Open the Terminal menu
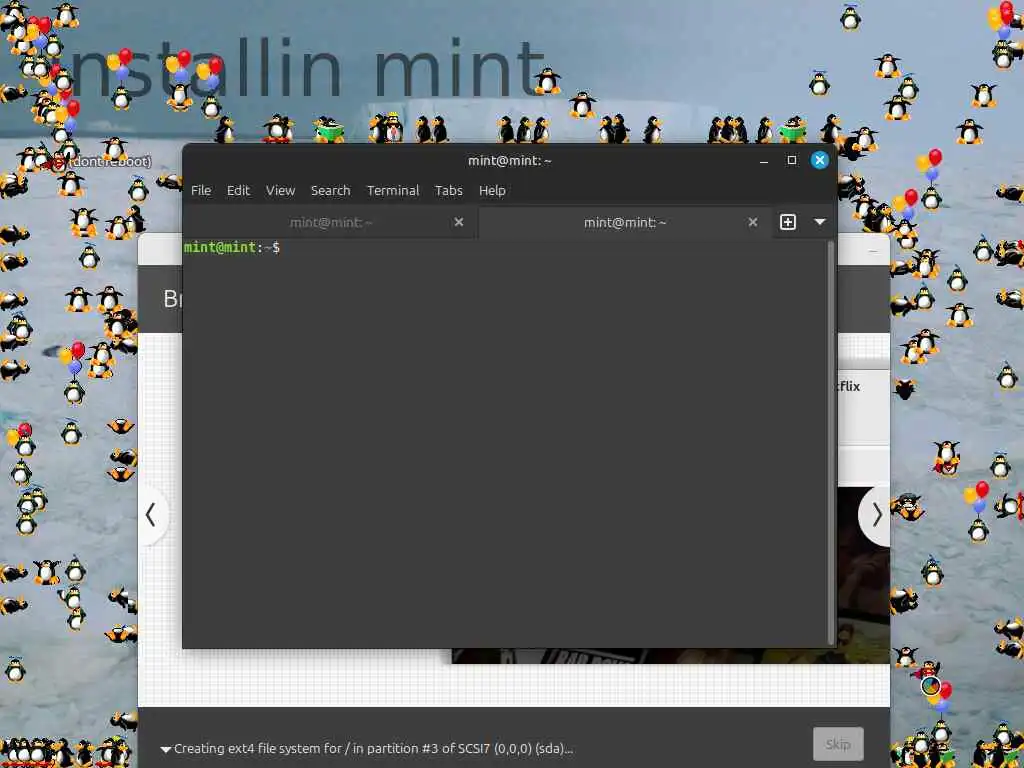 [x=392, y=190]
